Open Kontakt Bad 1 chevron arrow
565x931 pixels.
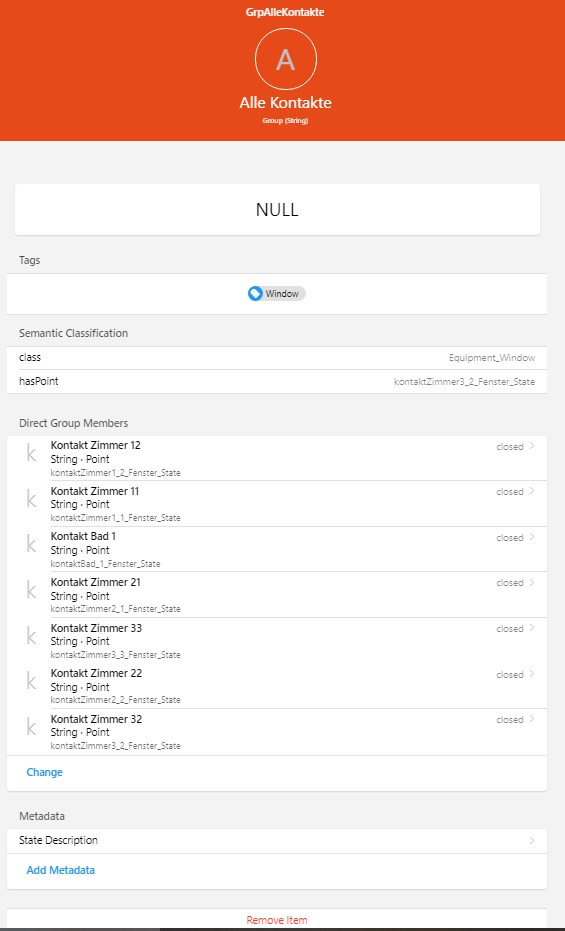pos(532,537)
